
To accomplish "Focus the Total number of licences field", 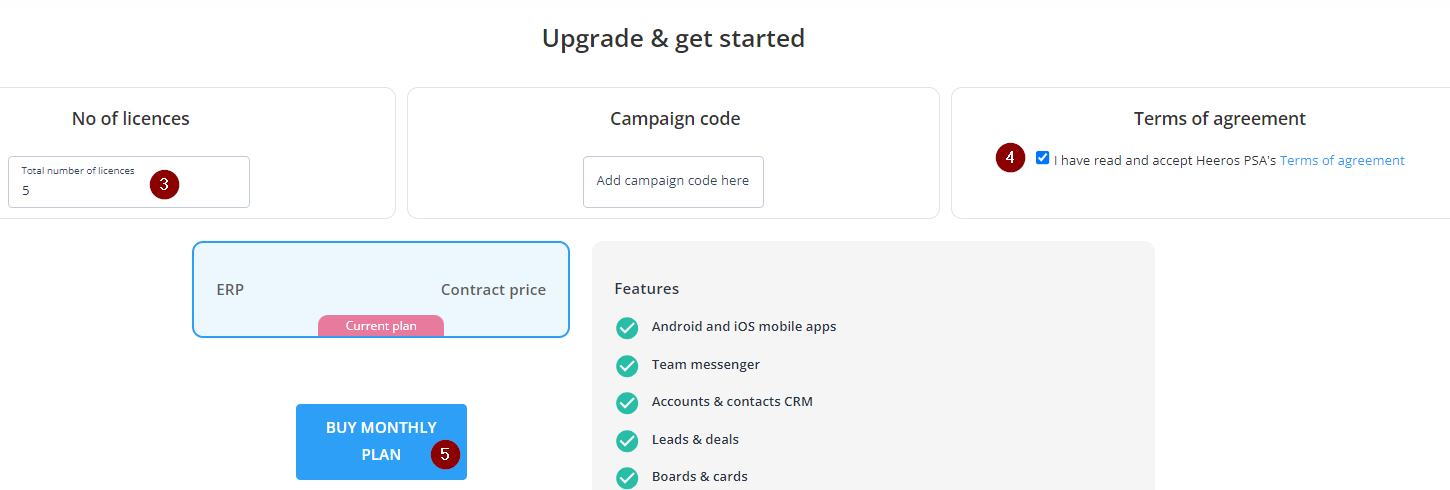I will point(129,182).
